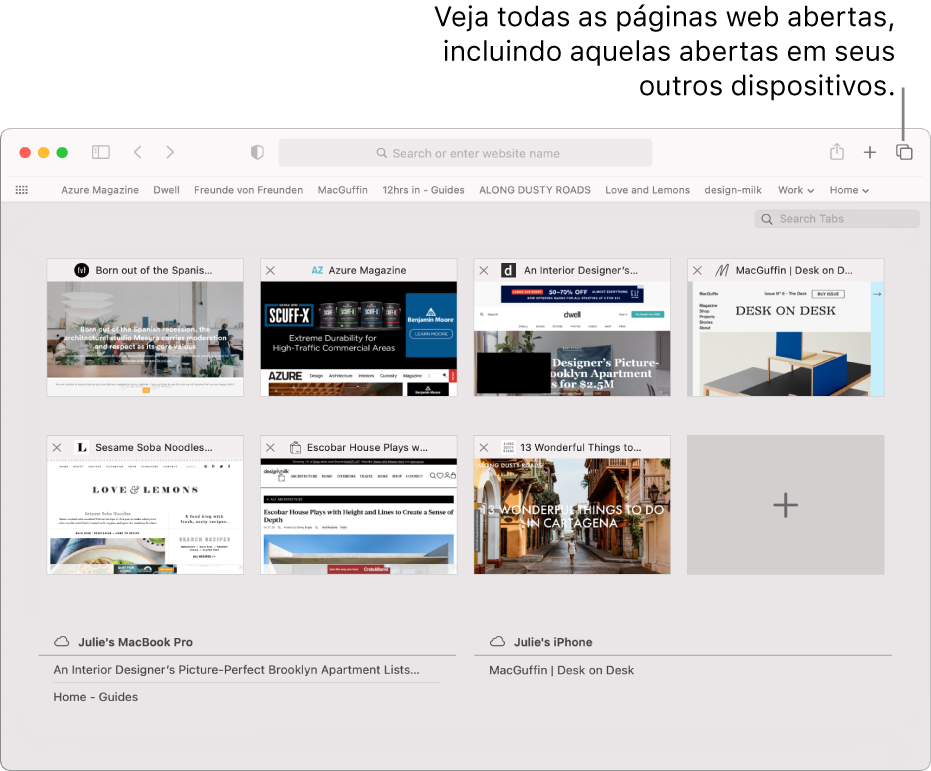Close the 13 Wonderful Things tab
The width and height of the screenshot is (931, 771).
coord(484,448)
